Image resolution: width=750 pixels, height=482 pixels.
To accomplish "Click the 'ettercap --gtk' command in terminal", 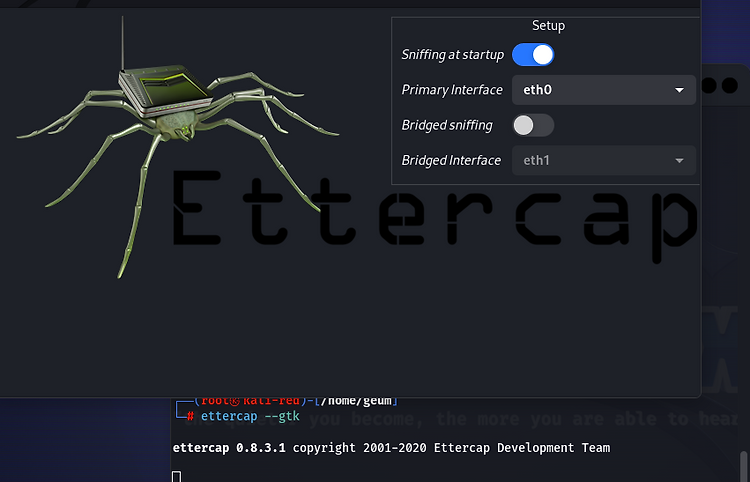I will pyautogui.click(x=250, y=416).
